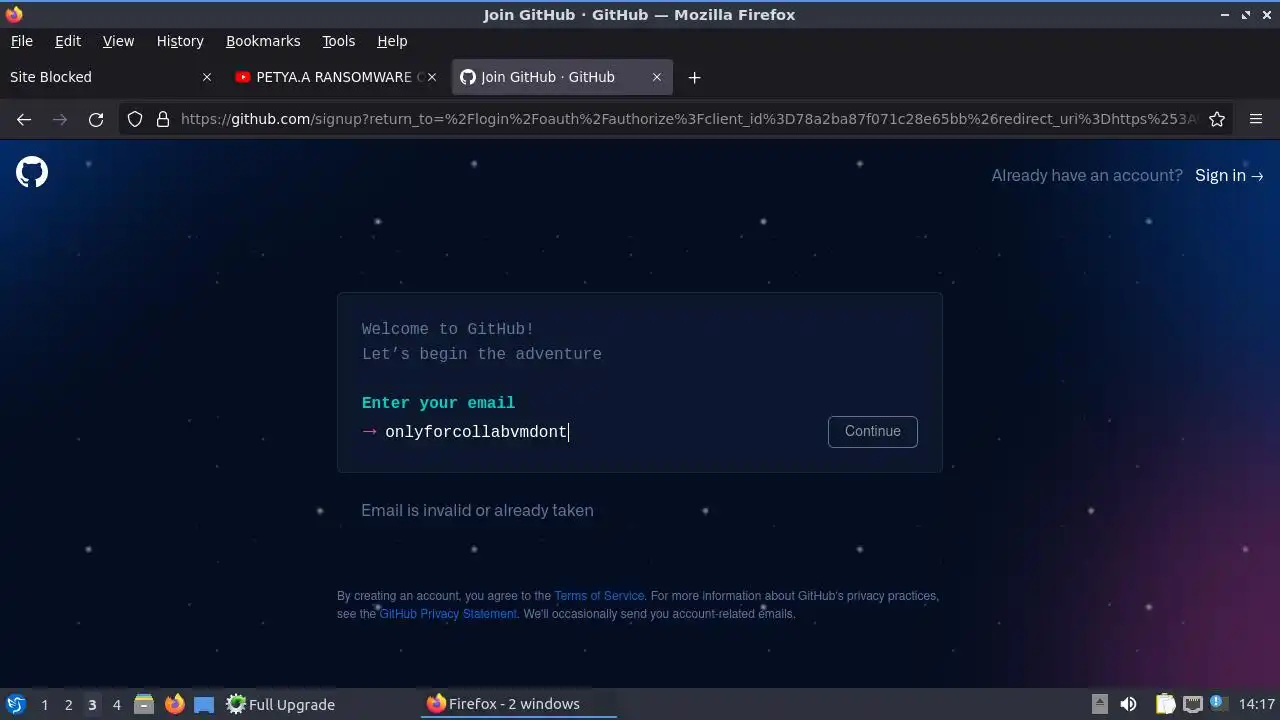Open the file manager from the taskbar
Image resolution: width=1280 pixels, height=720 pixels.
pyautogui.click(x=144, y=704)
